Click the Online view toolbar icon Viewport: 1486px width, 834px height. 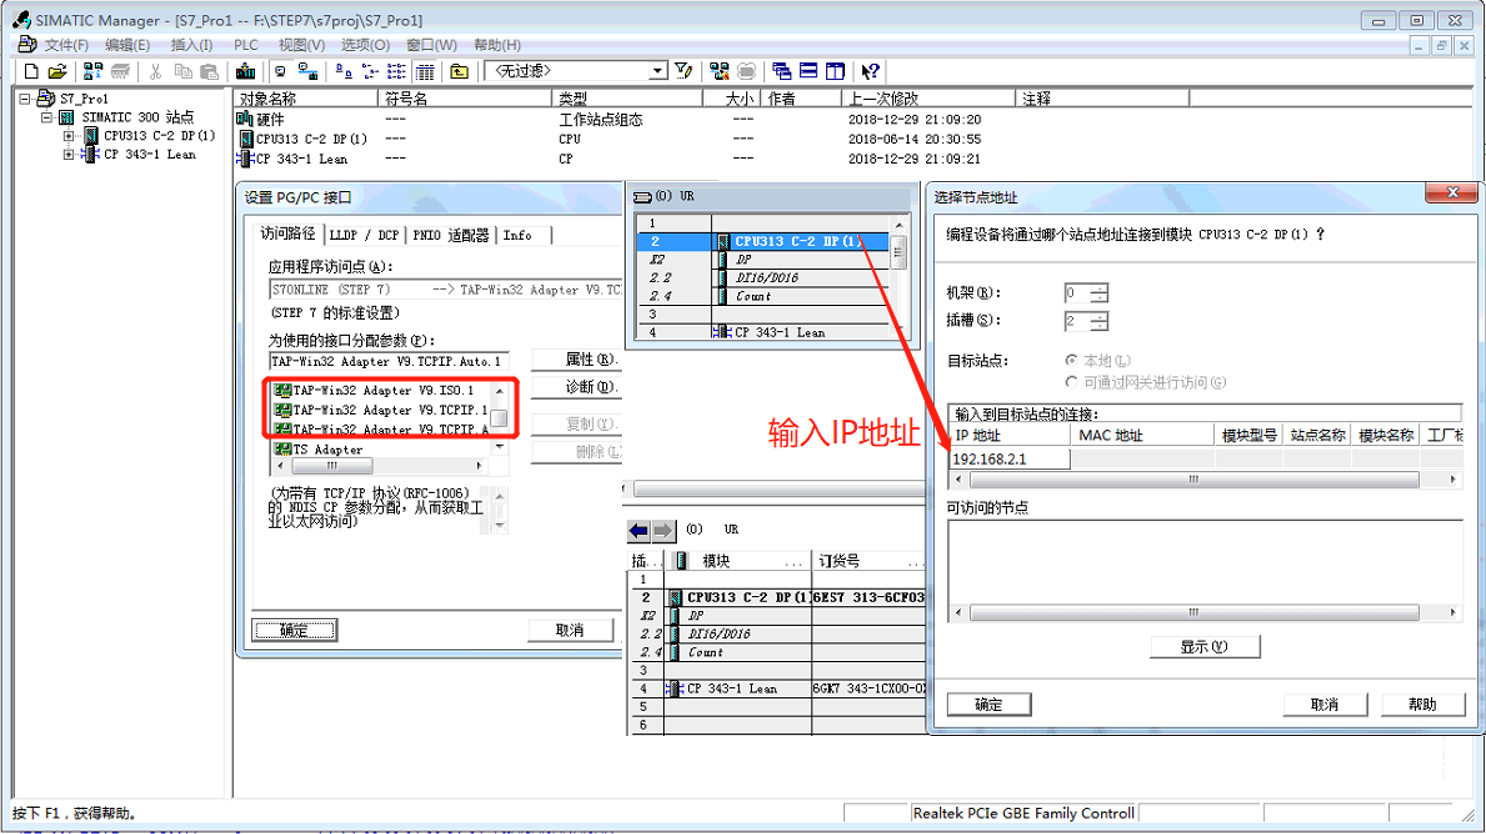(308, 71)
